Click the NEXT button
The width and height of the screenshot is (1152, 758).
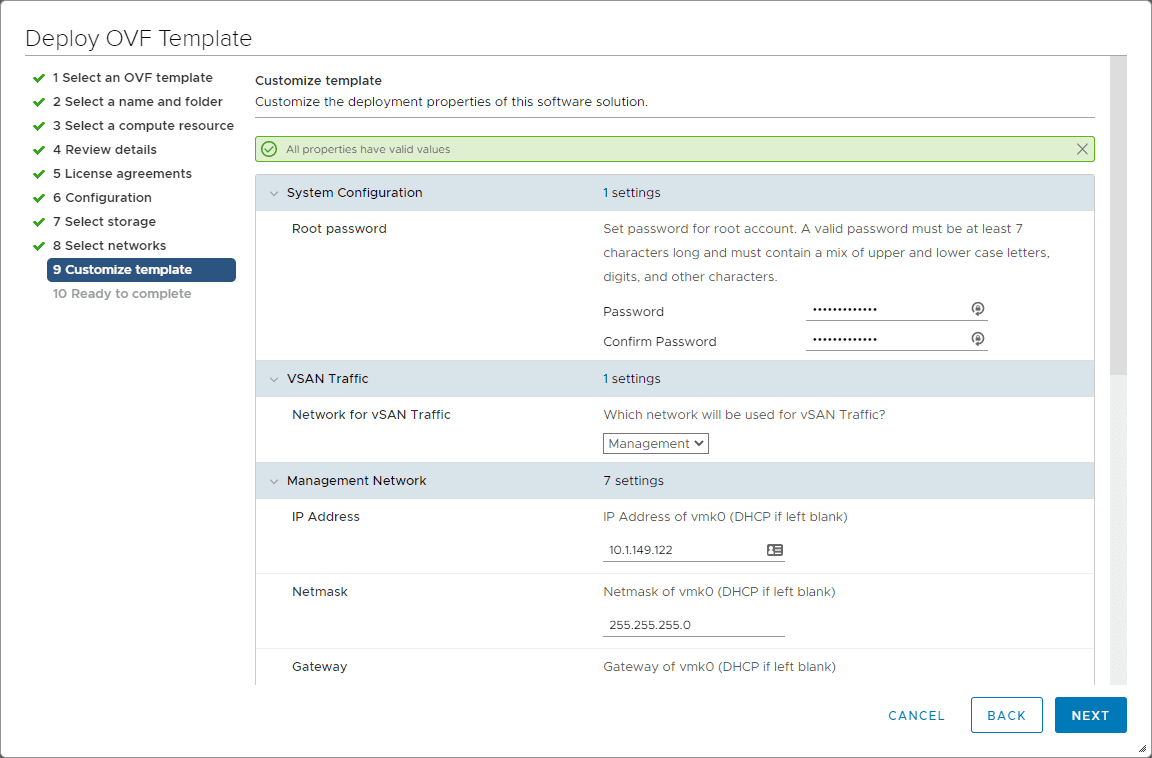(x=1090, y=715)
